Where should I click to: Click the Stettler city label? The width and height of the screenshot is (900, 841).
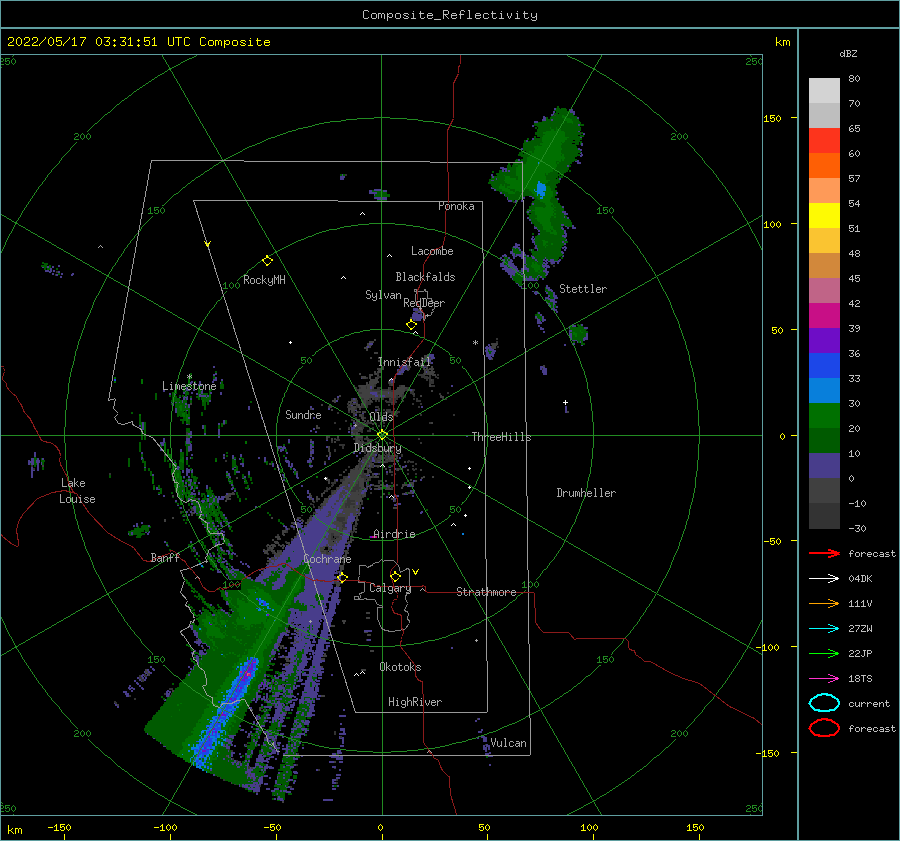(x=583, y=289)
